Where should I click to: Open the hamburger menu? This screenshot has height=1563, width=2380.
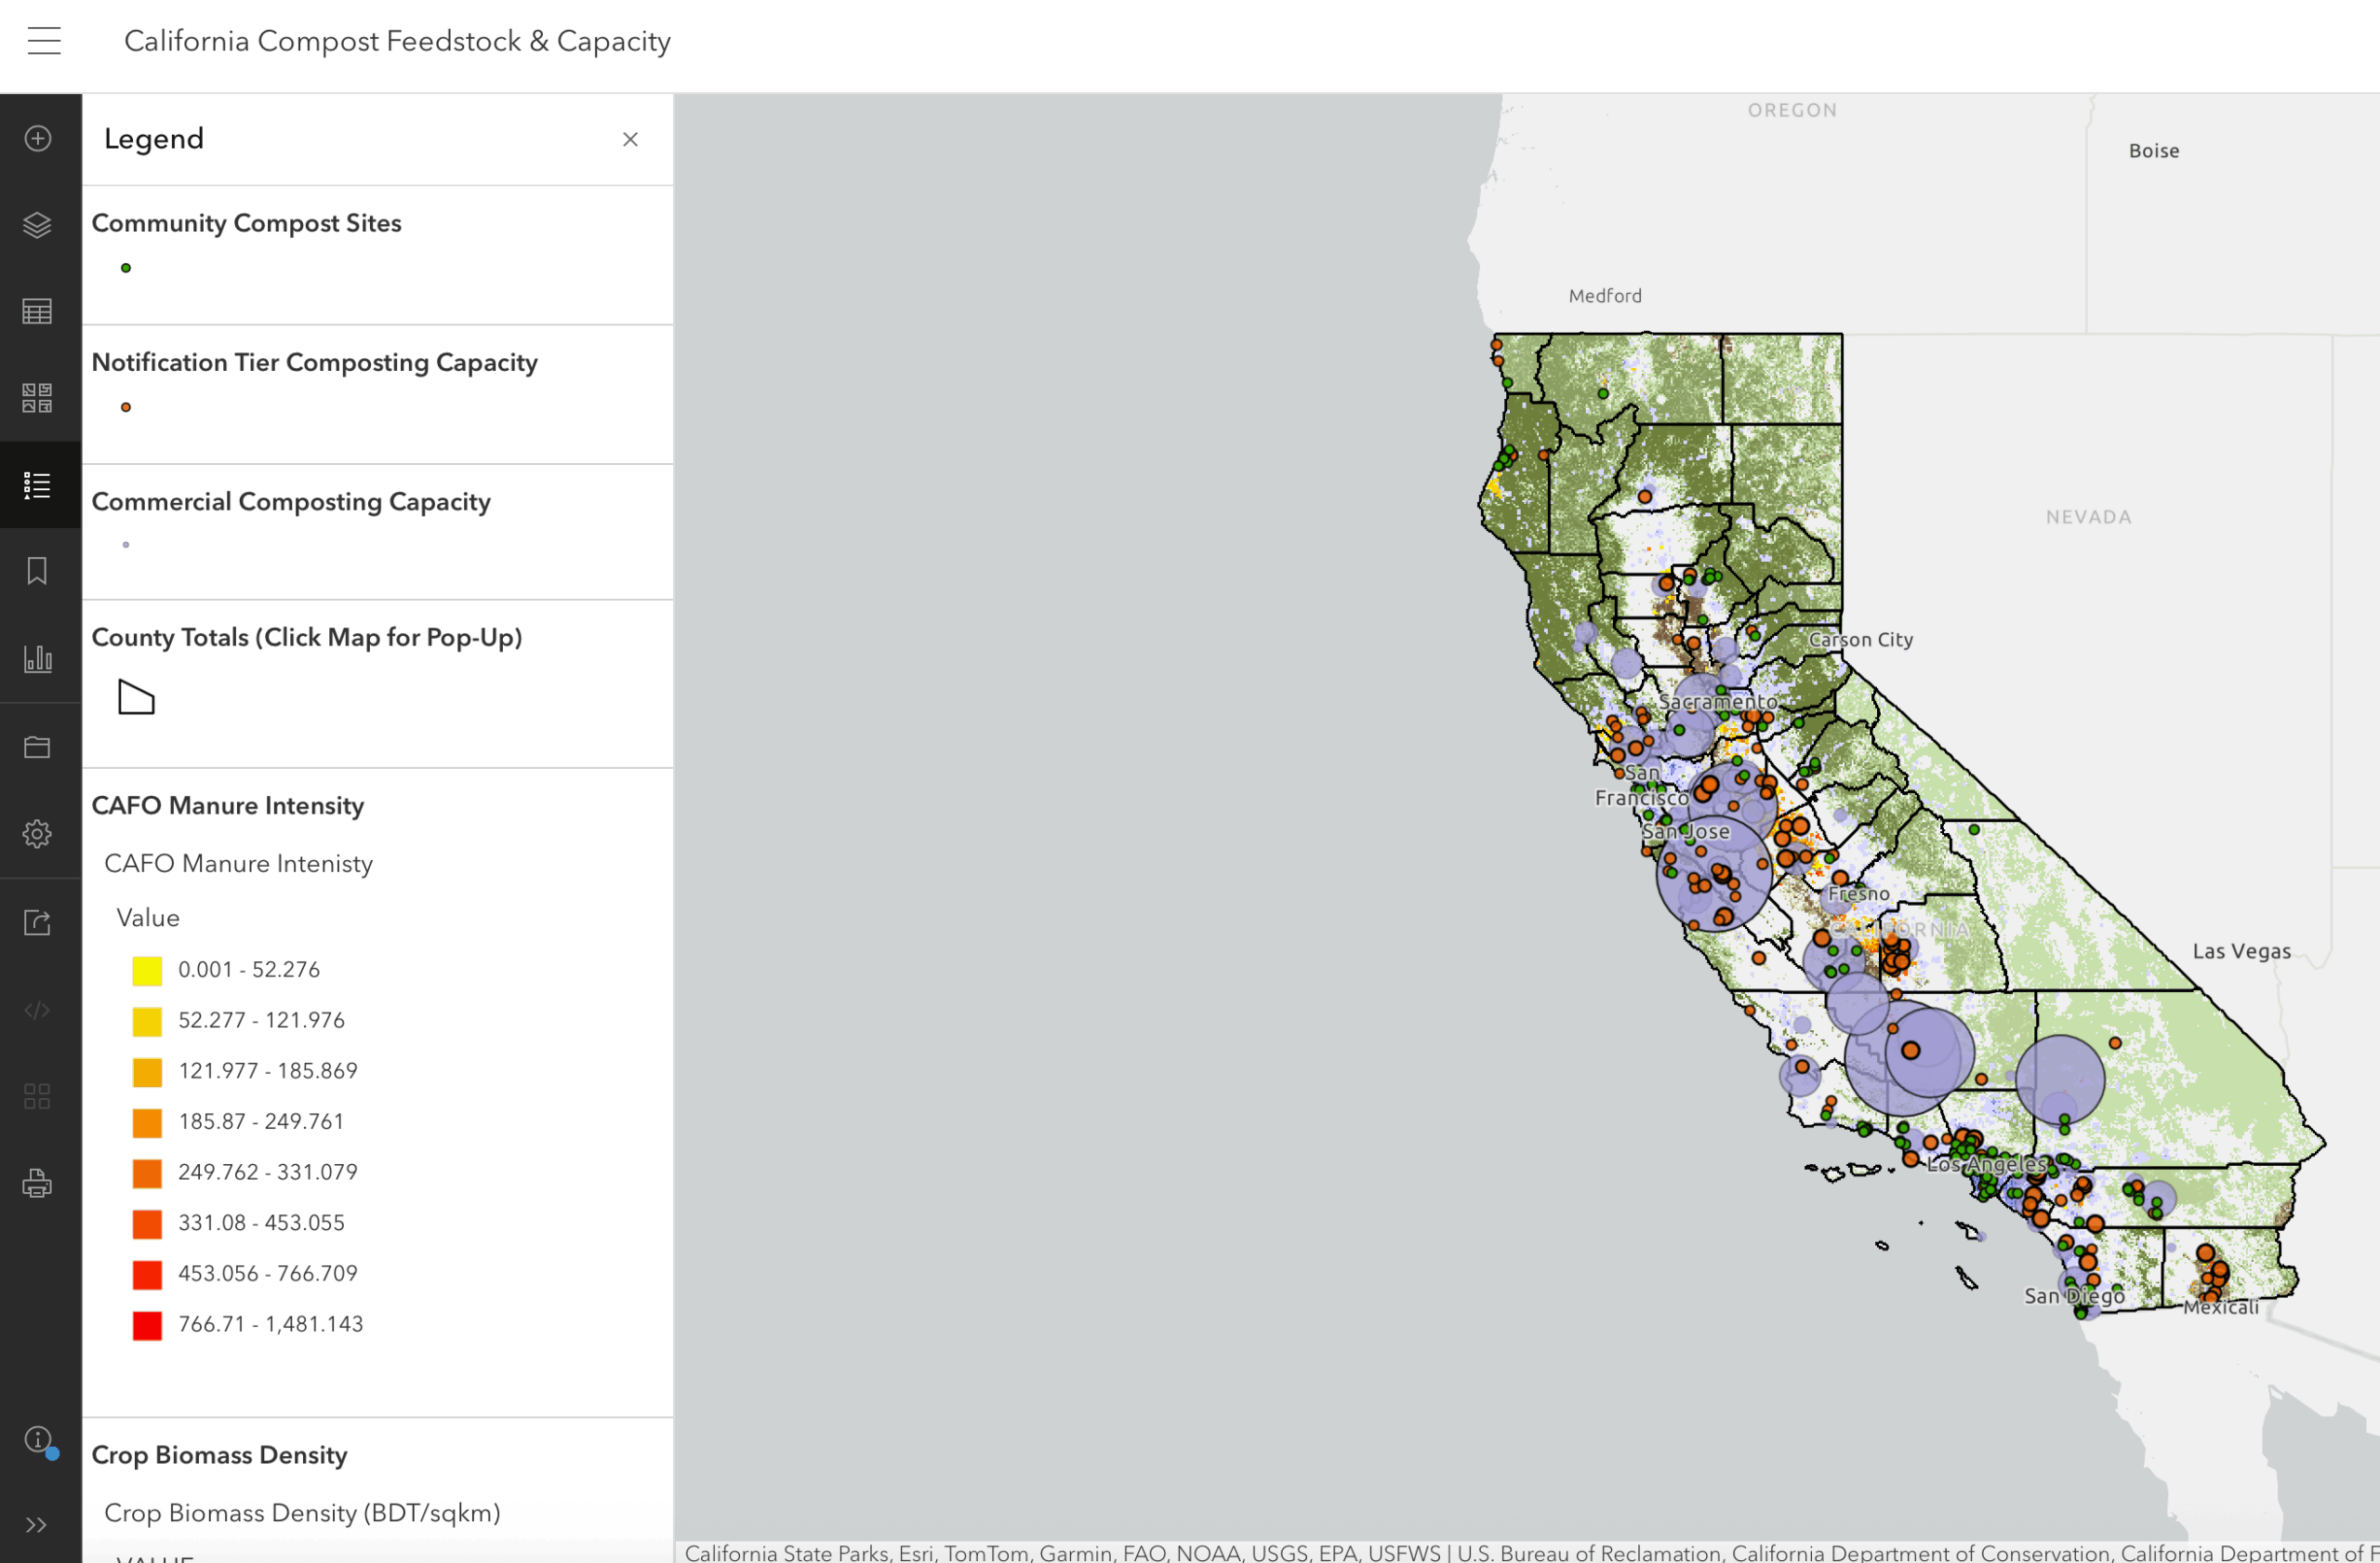click(x=44, y=41)
